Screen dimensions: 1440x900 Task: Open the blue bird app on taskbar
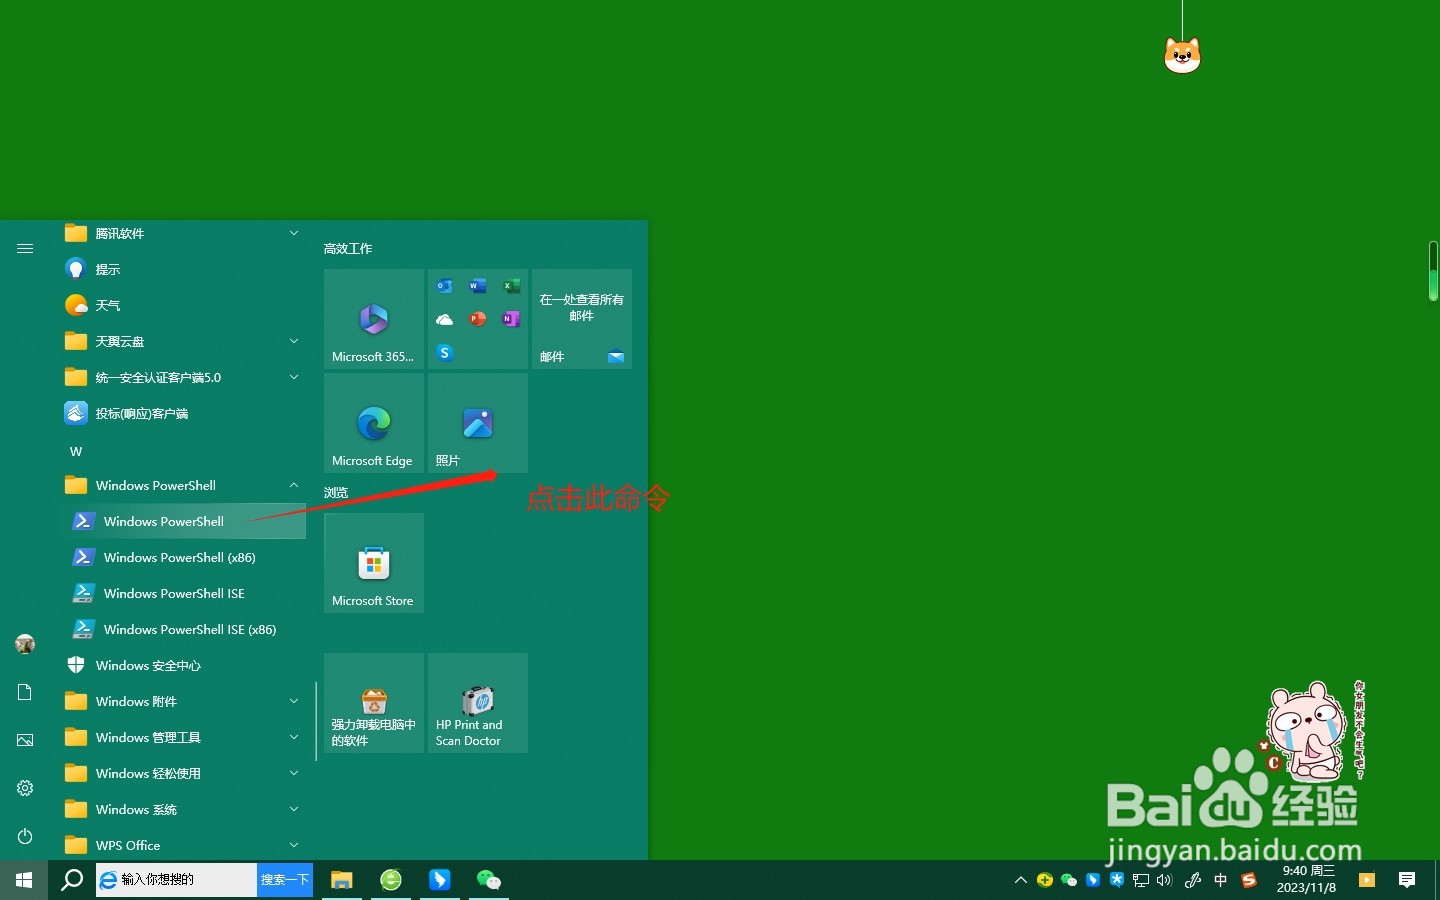440,880
